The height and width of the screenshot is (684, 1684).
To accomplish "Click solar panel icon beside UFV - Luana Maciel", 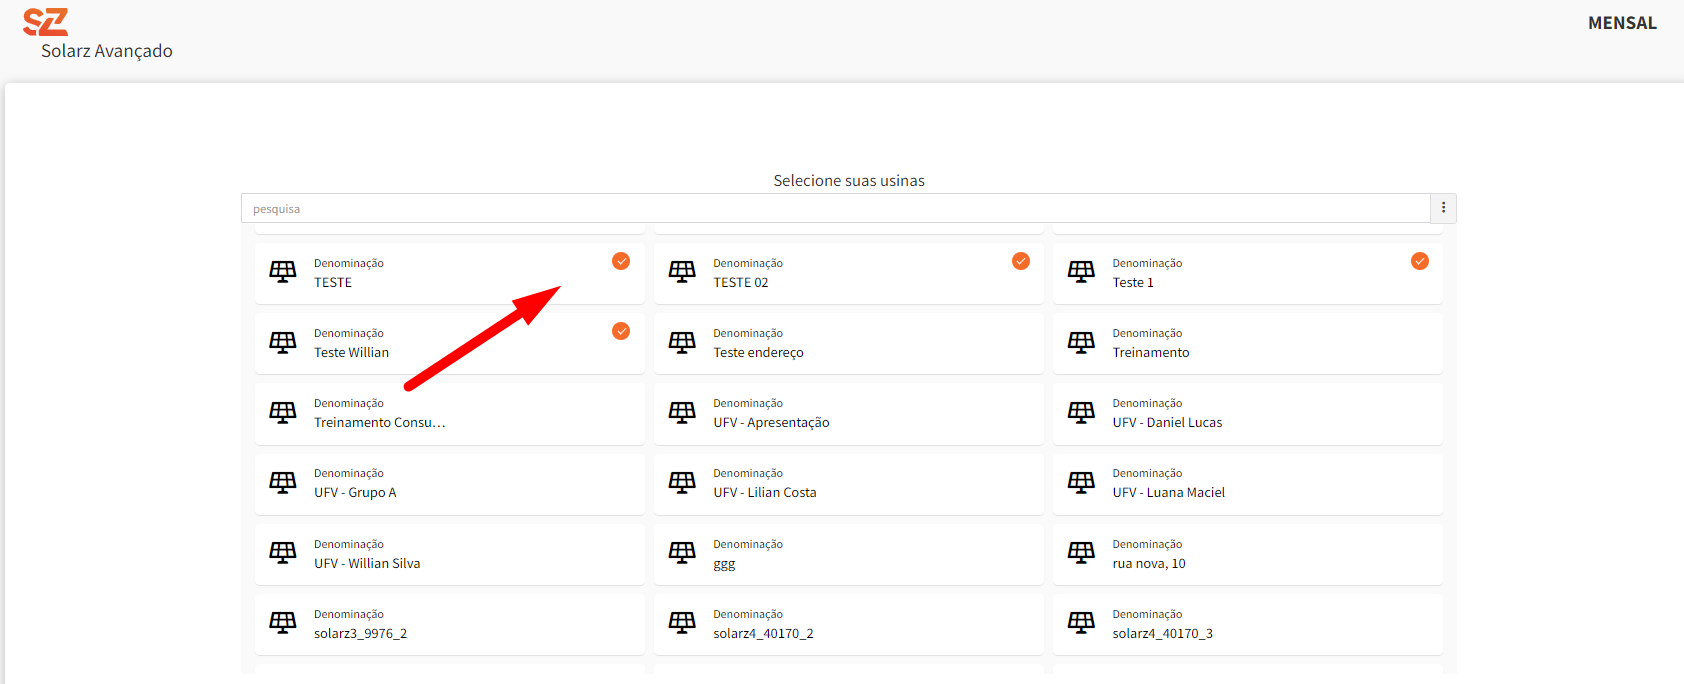I will tap(1081, 482).
